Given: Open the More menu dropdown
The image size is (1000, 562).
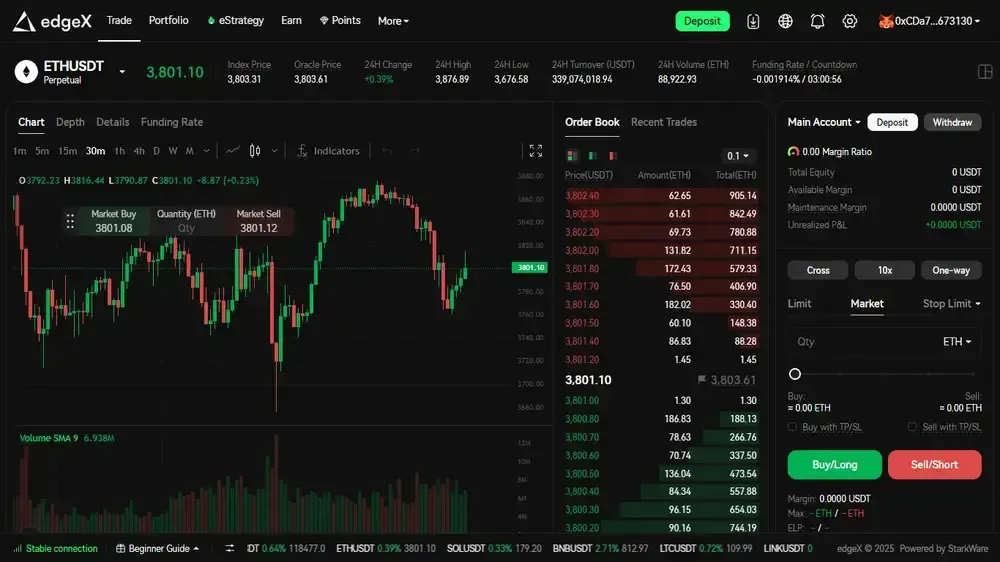Looking at the screenshot, I should 393,21.
